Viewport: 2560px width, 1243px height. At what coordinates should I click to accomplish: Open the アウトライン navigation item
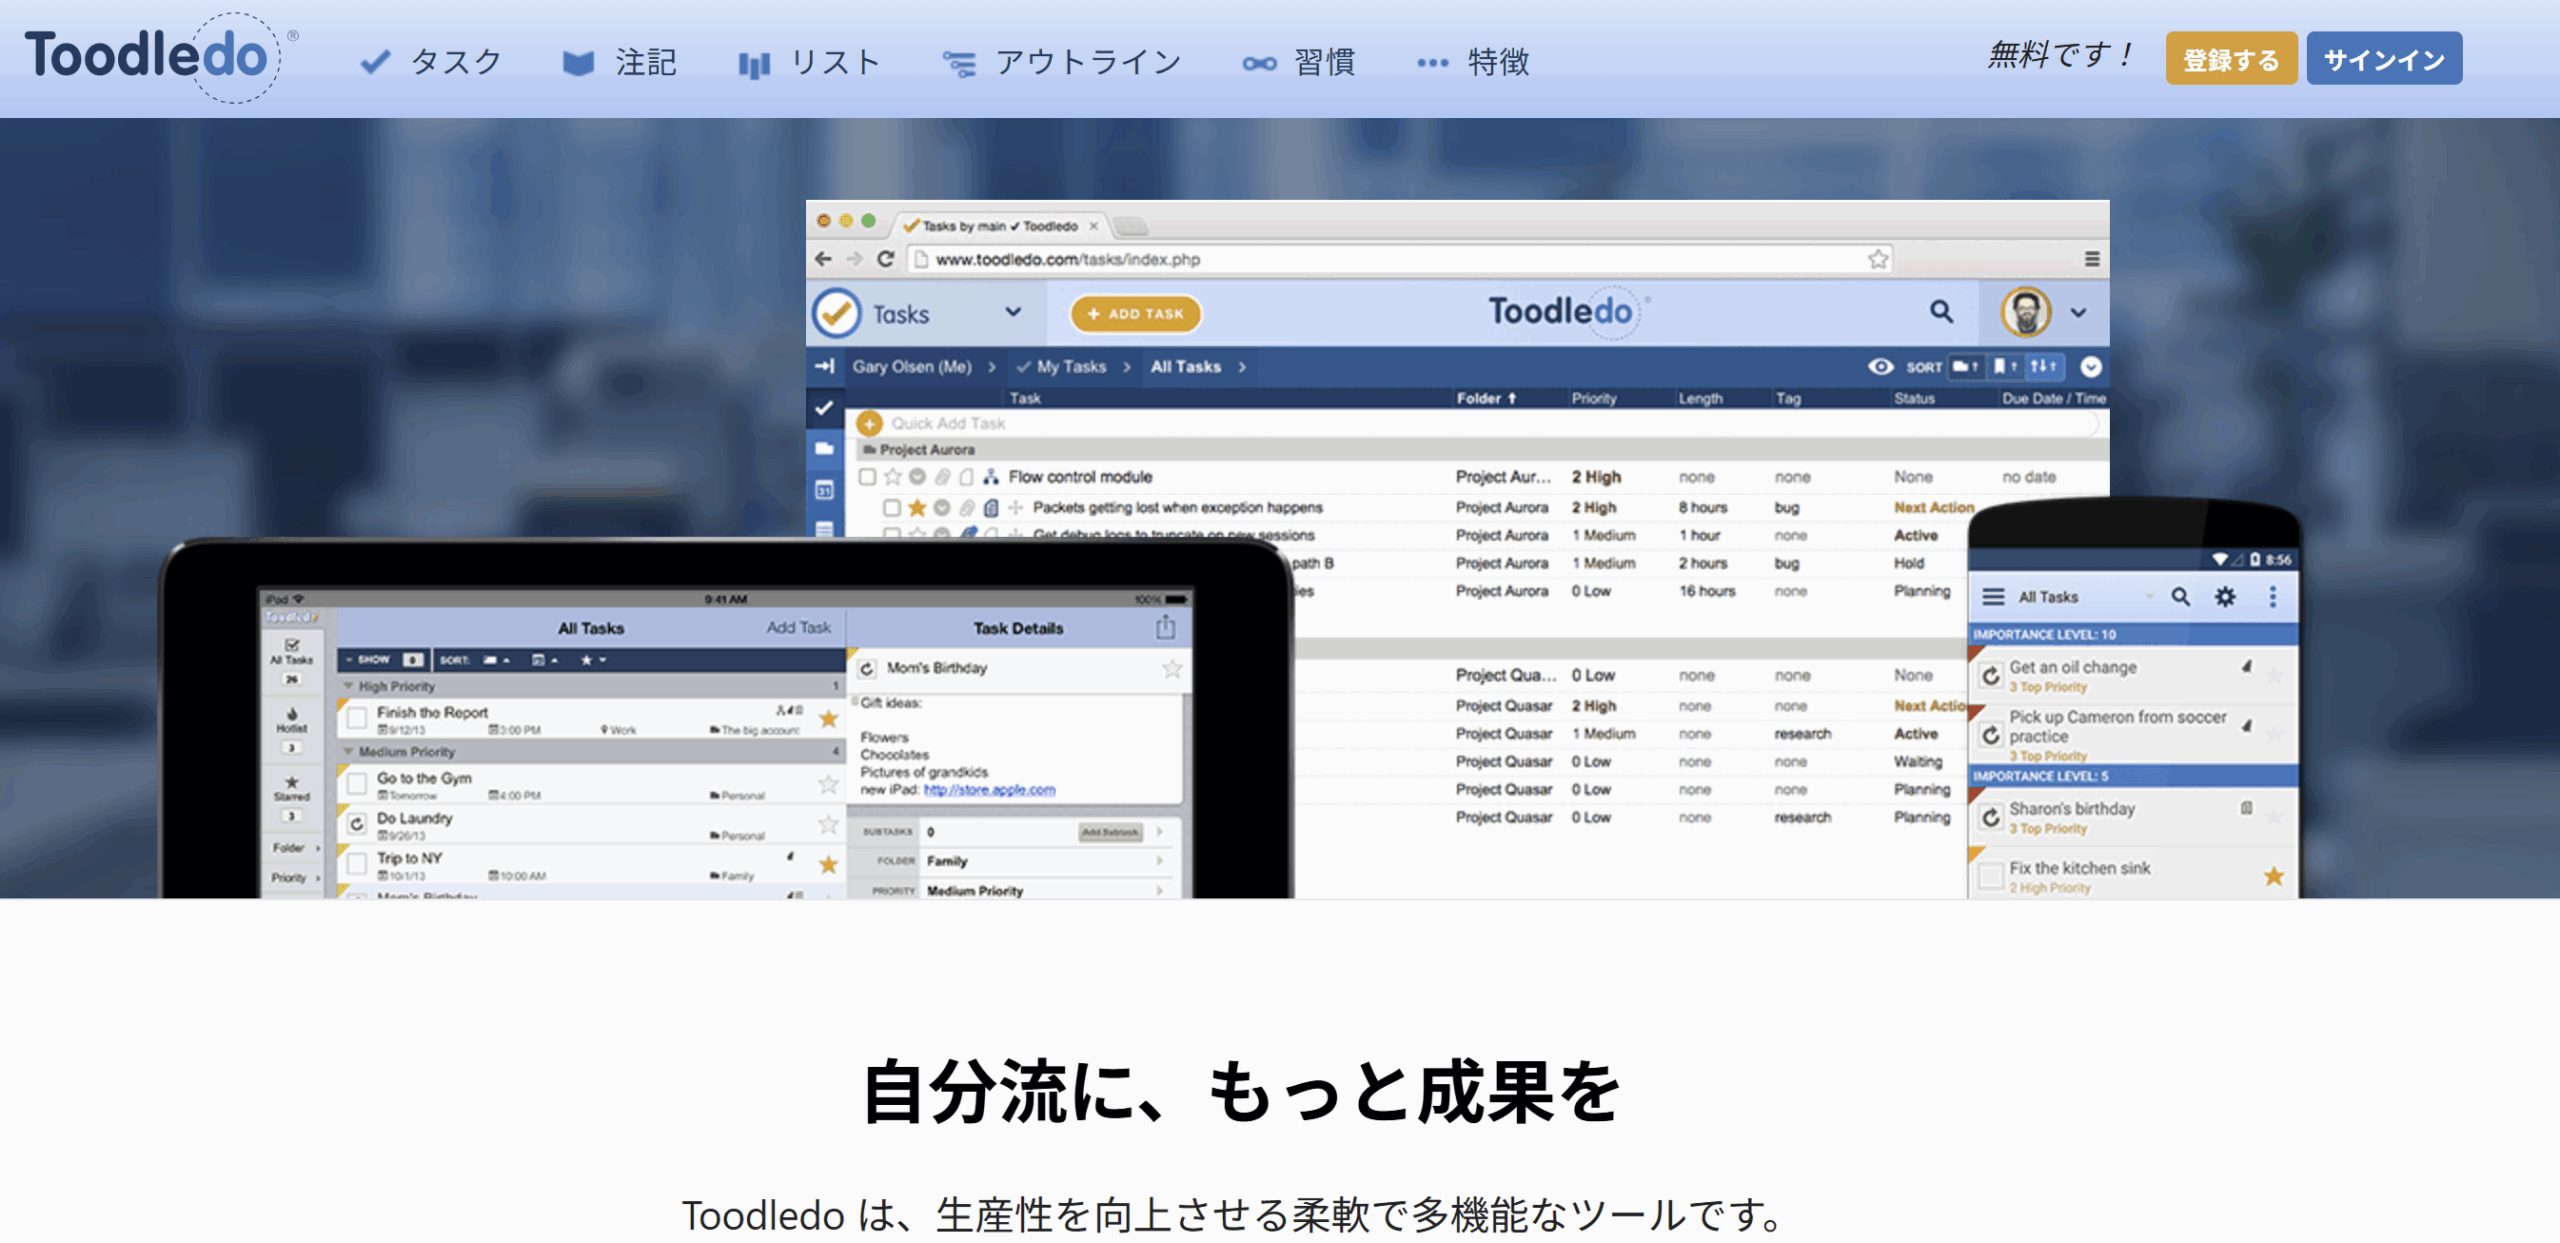click(1062, 62)
